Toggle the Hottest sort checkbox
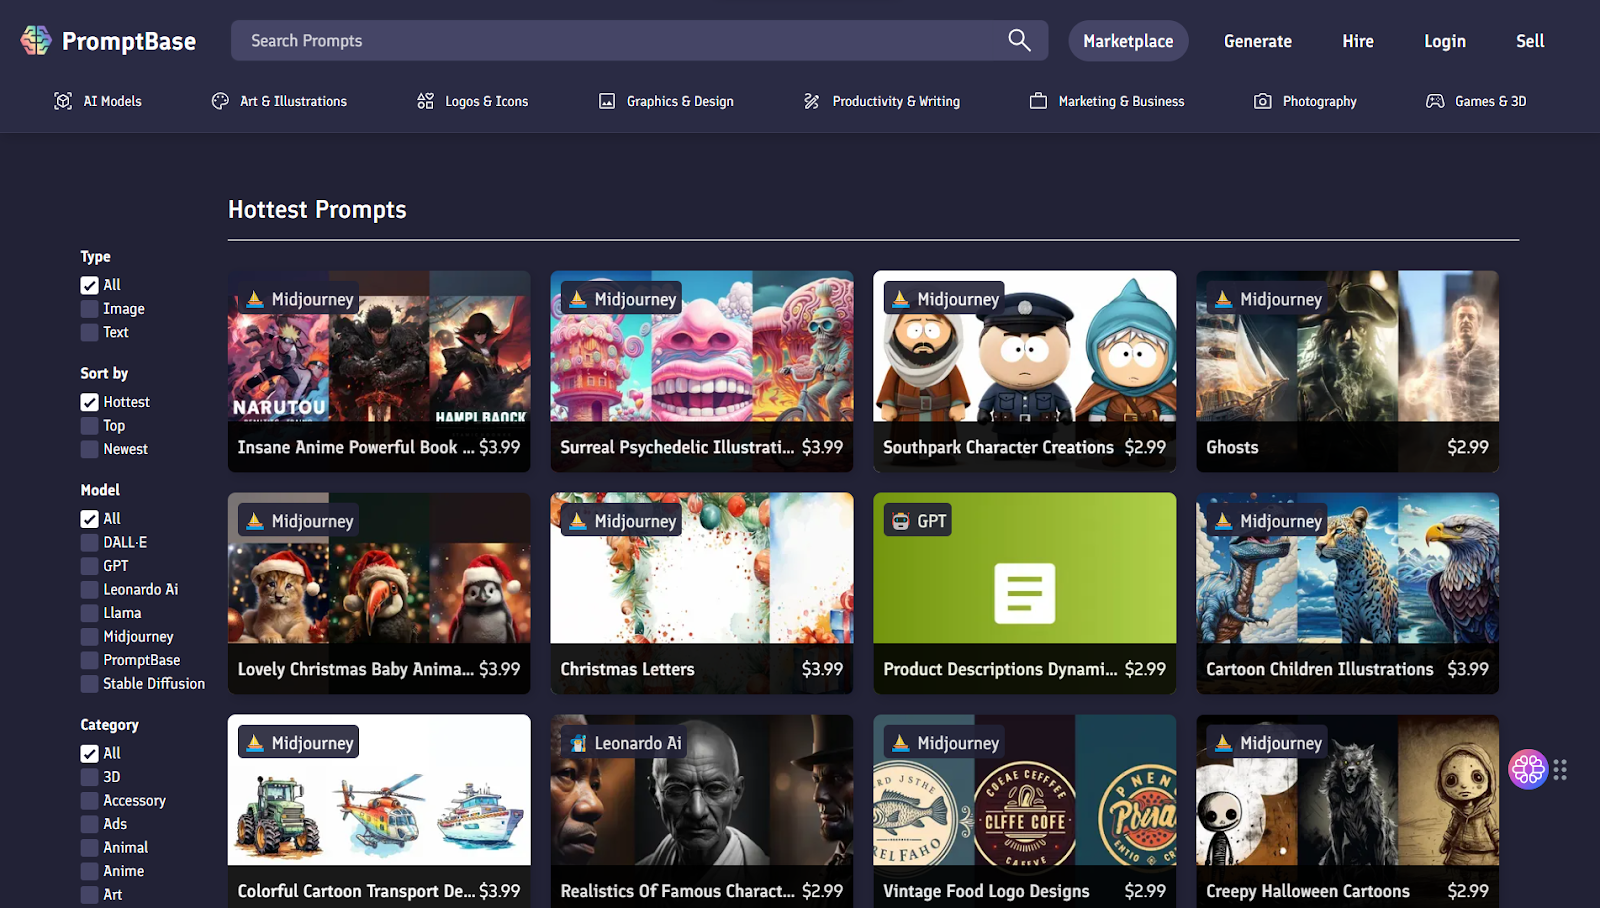 pos(90,402)
